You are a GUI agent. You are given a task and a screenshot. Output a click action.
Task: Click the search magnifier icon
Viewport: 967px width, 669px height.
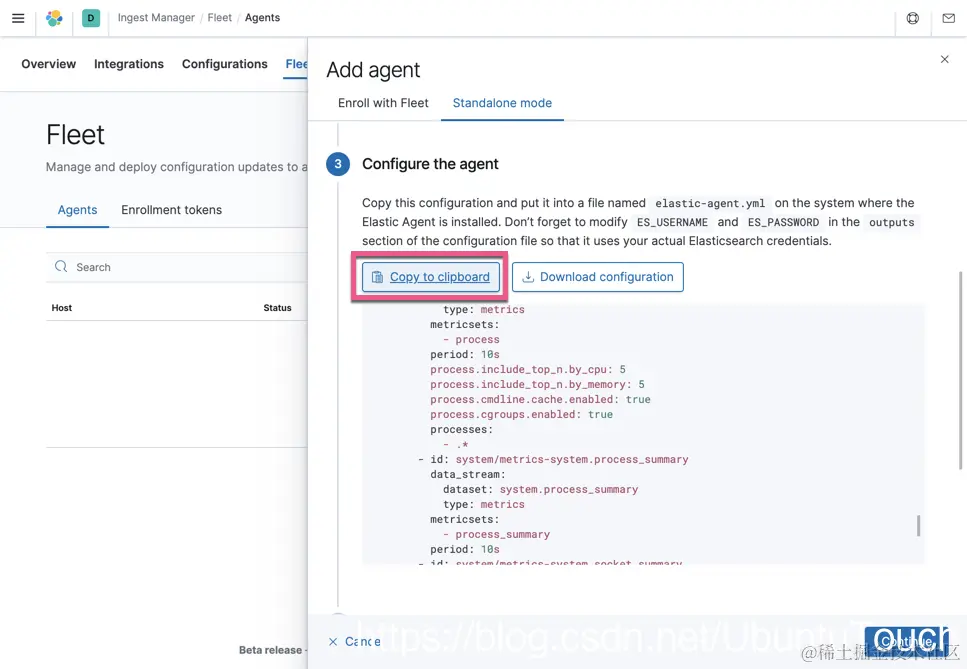point(60,266)
